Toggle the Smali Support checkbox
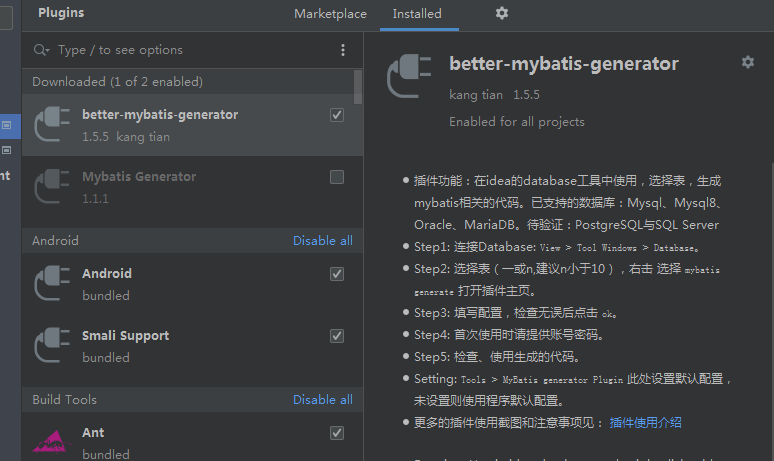Screen dimensions: 774x461 (337, 336)
